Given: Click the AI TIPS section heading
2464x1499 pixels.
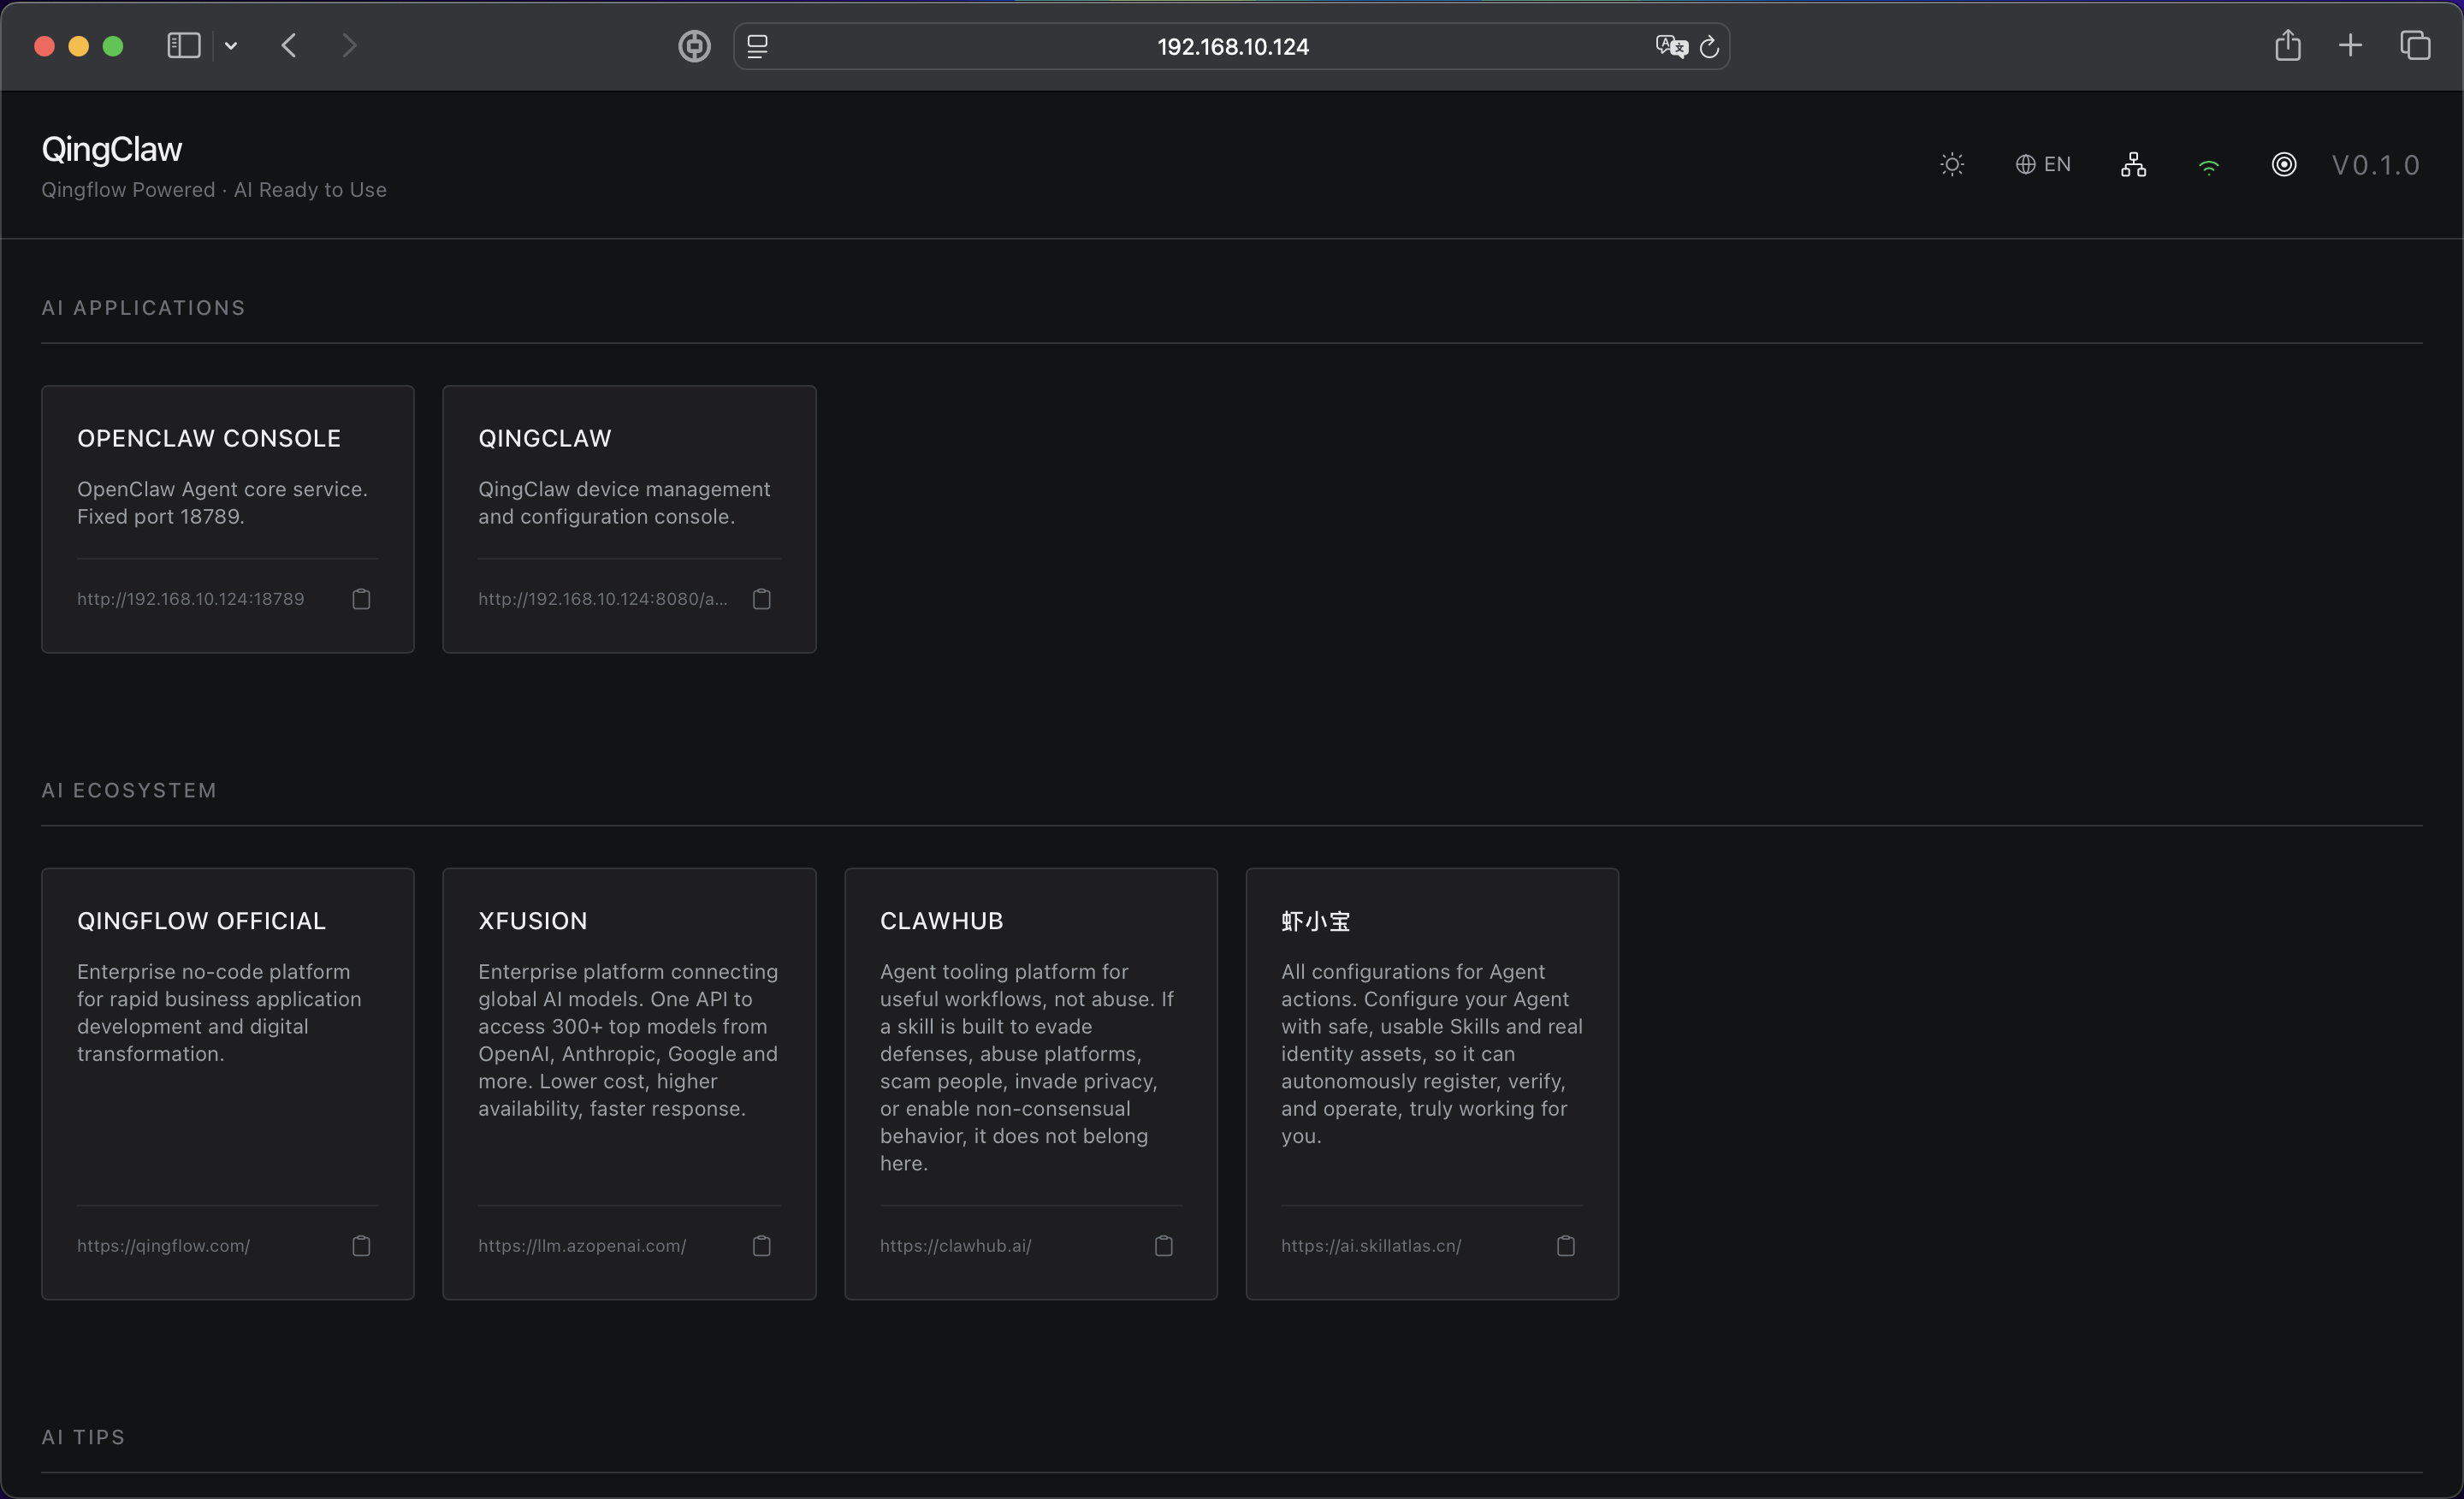Looking at the screenshot, I should pyautogui.click(x=83, y=1437).
